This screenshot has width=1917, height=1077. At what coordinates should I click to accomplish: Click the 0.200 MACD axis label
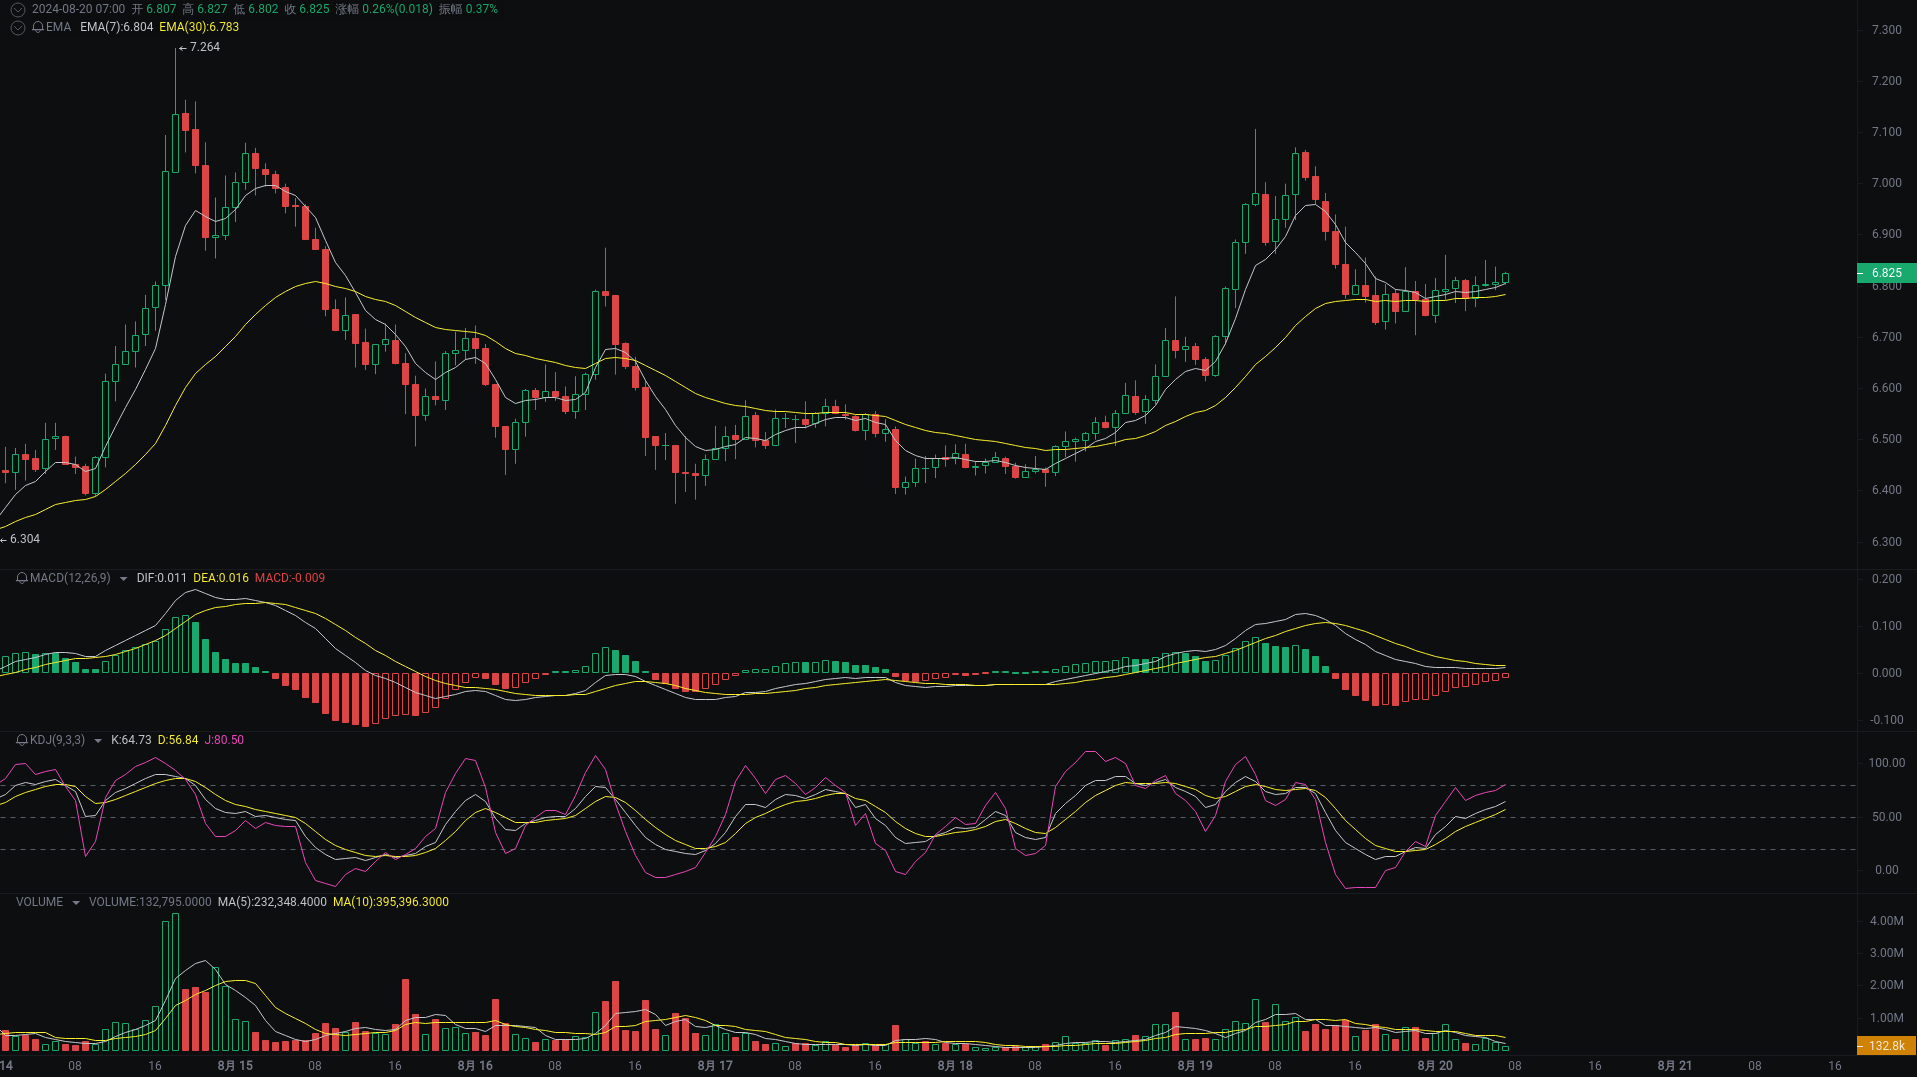click(x=1887, y=579)
